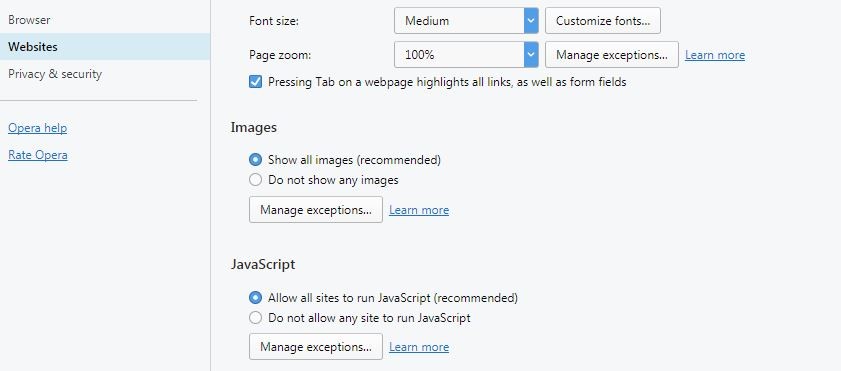
Task: Open Manage exceptions under JavaScript
Action: pyautogui.click(x=316, y=347)
